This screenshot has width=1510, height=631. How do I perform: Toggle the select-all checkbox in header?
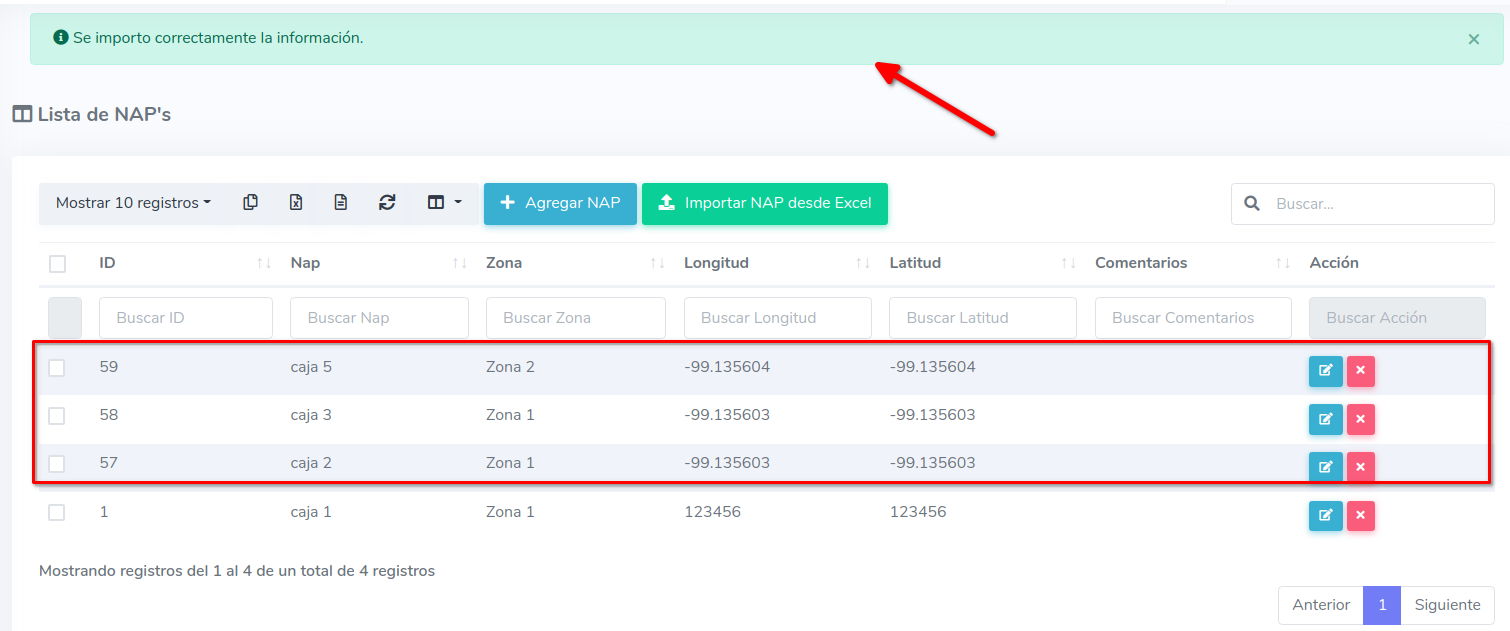(57, 264)
